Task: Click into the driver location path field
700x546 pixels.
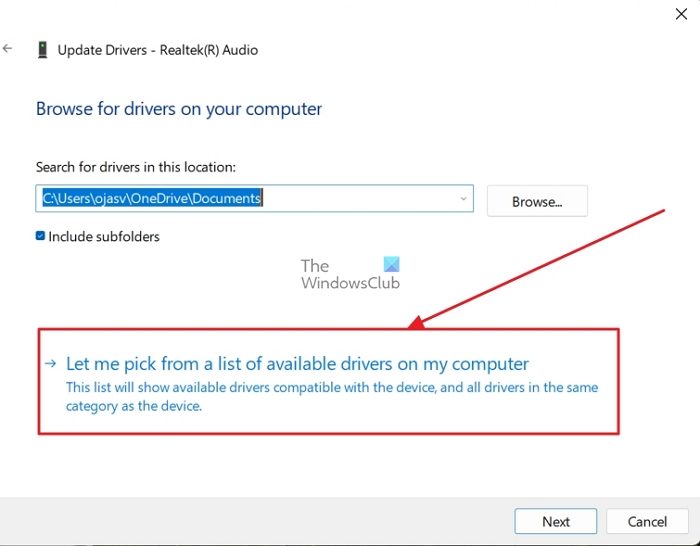Action: click(254, 199)
